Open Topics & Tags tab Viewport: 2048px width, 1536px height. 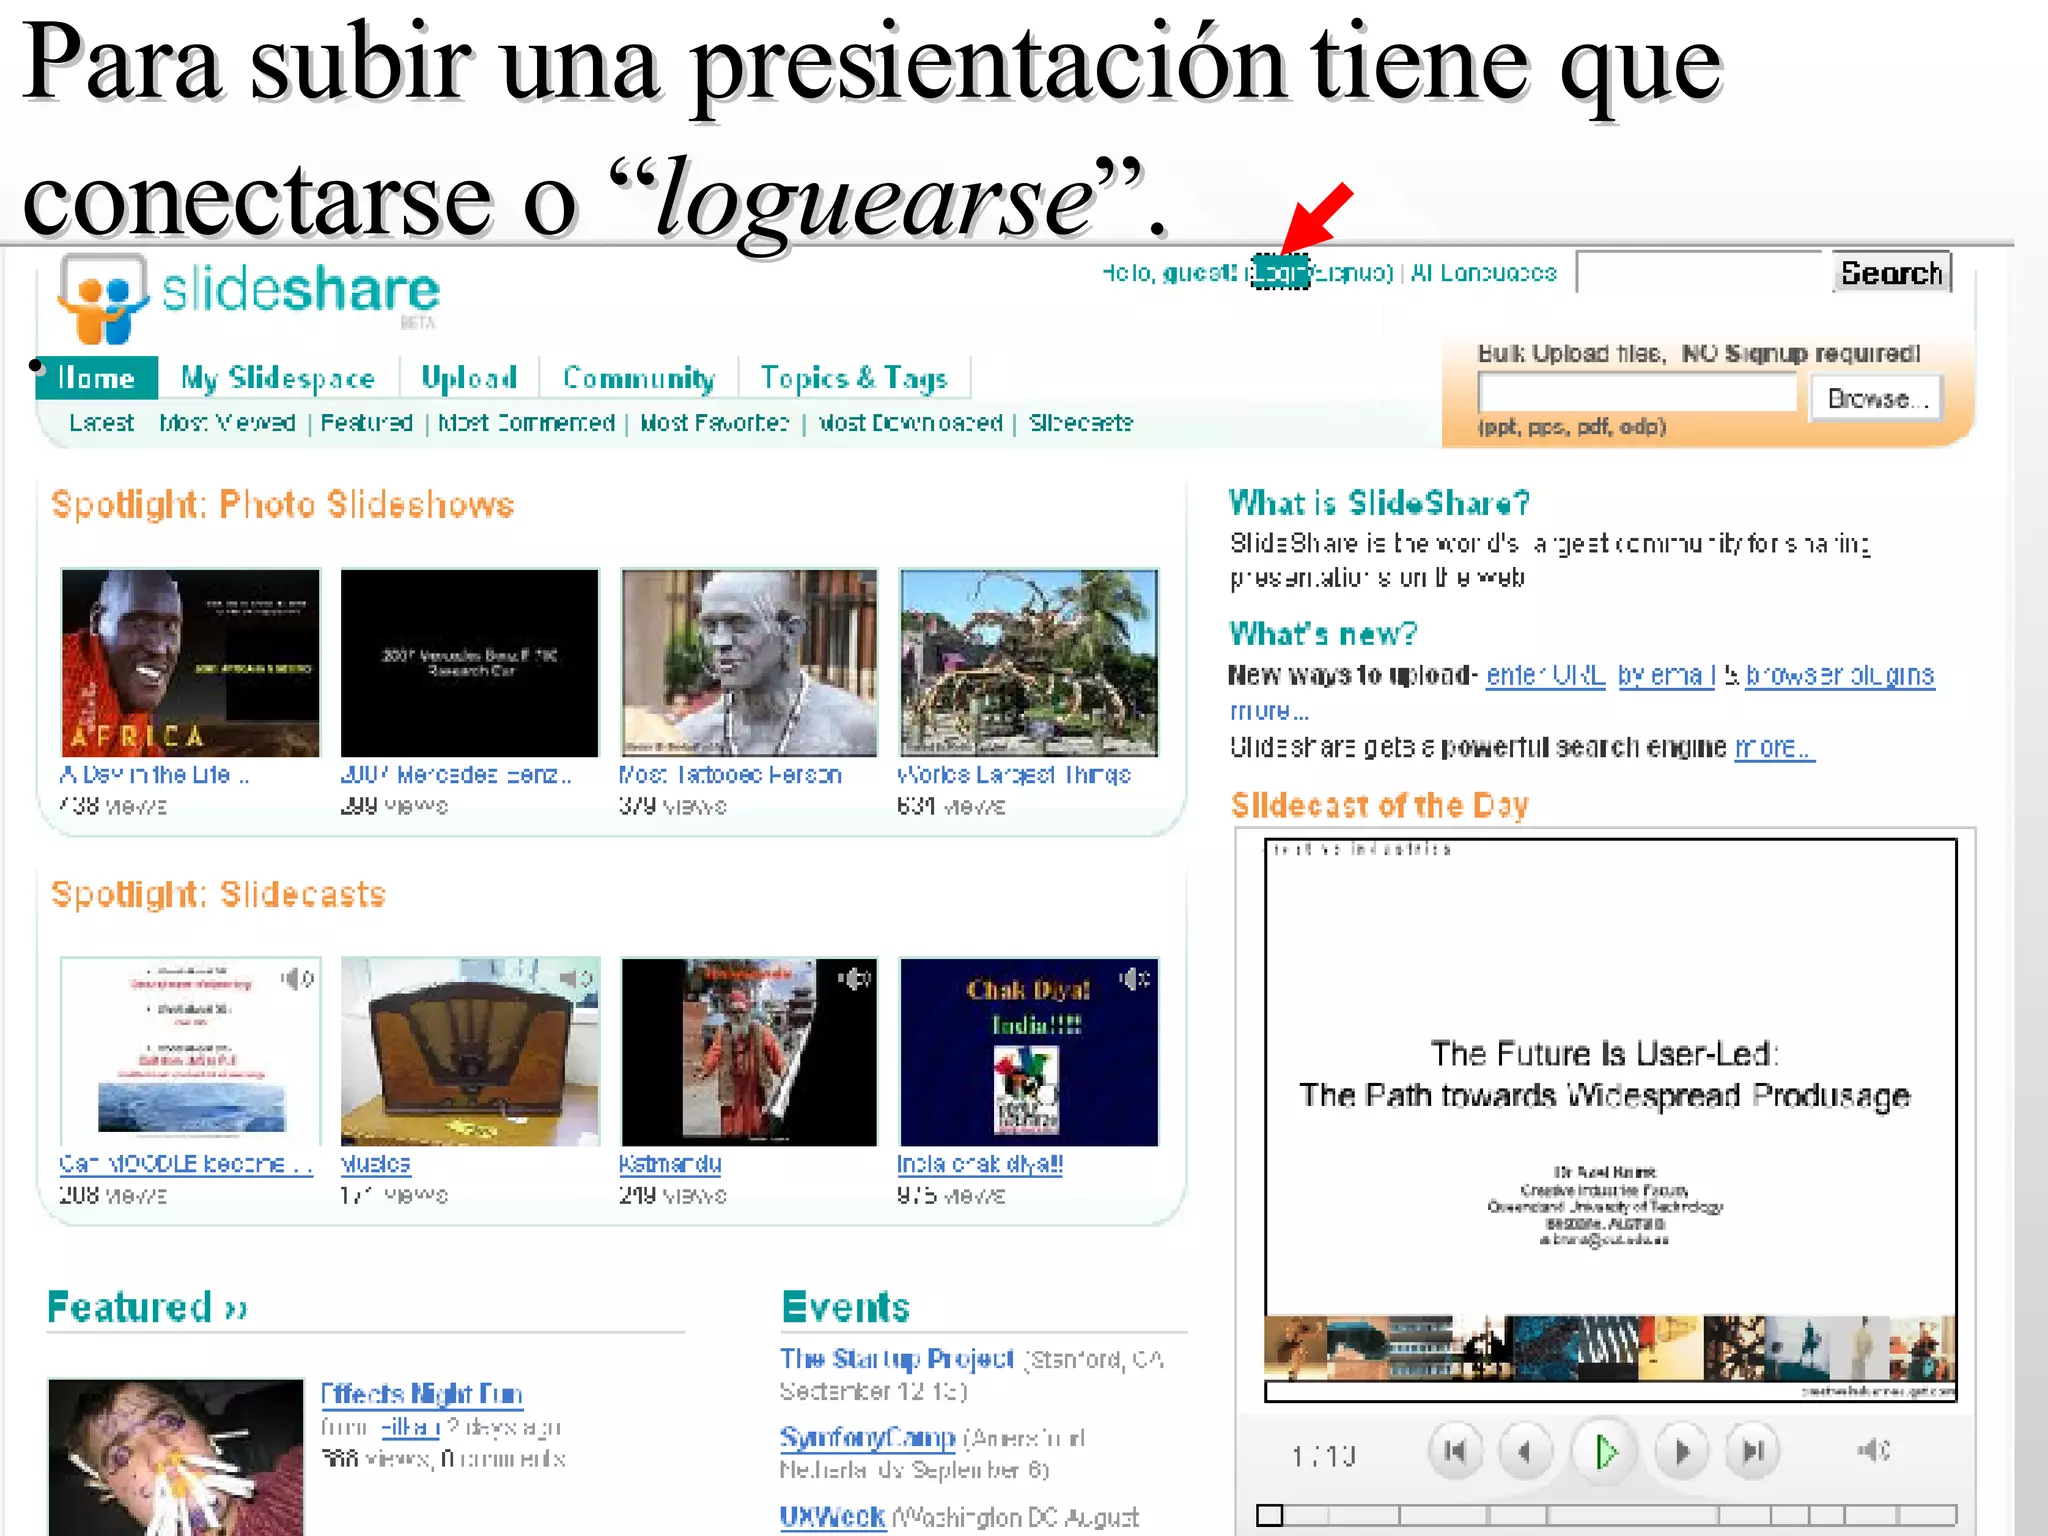854,378
